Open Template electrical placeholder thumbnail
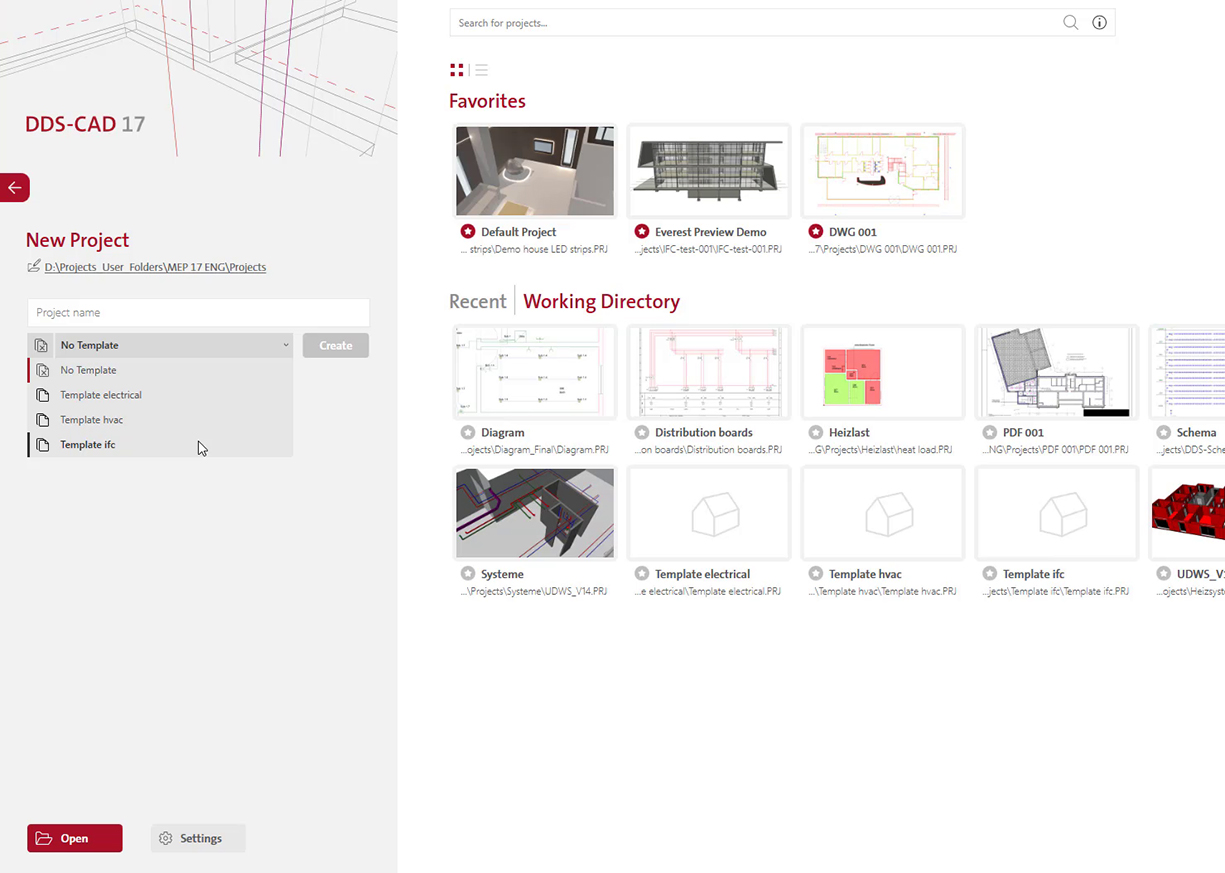The height and width of the screenshot is (873, 1225). pyautogui.click(x=709, y=514)
